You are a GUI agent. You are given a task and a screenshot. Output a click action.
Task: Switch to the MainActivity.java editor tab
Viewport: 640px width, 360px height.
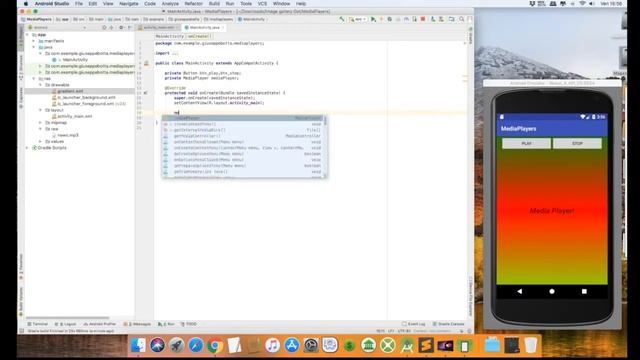tap(204, 28)
